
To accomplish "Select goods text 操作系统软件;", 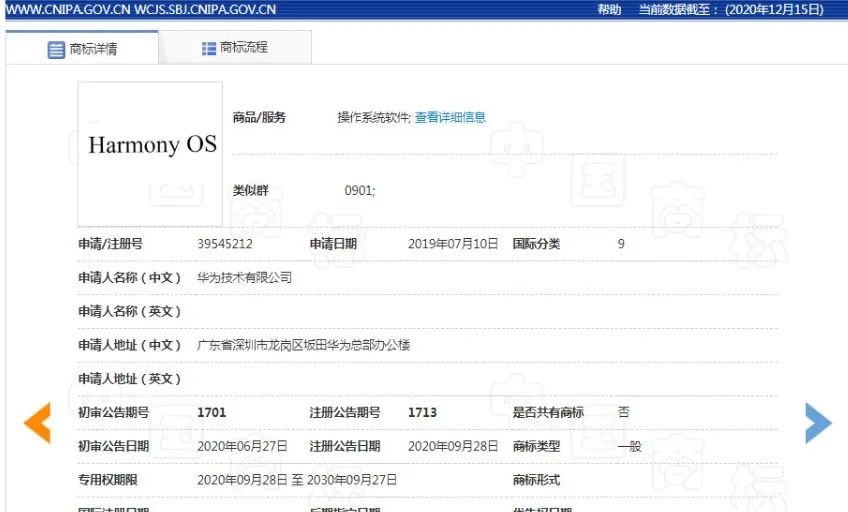I will point(374,117).
